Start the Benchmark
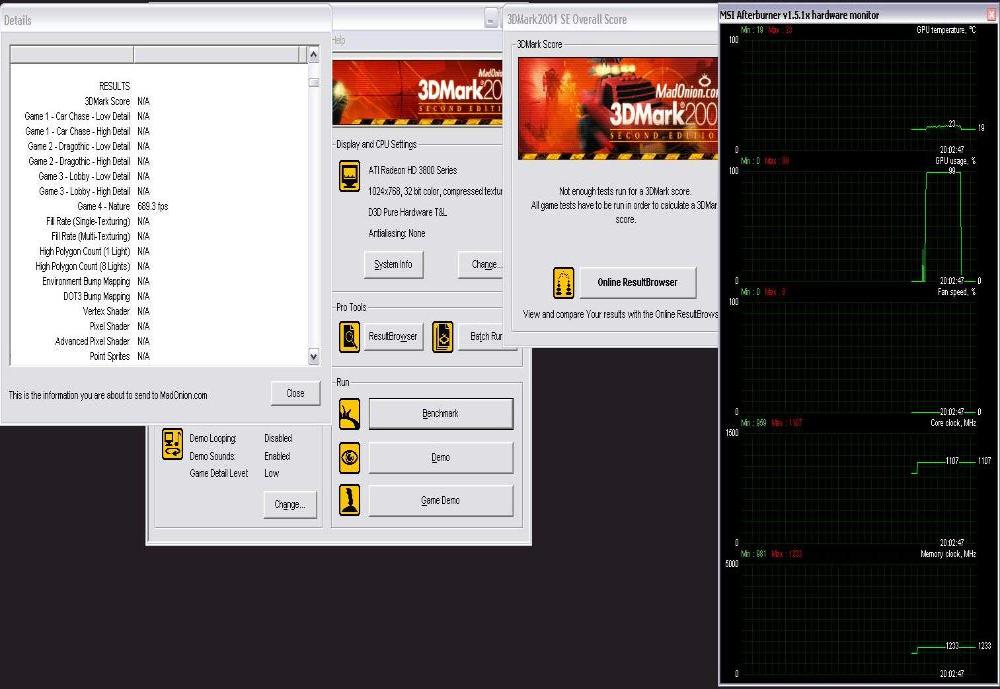Screen dimensions: 1000x689 click(441, 413)
